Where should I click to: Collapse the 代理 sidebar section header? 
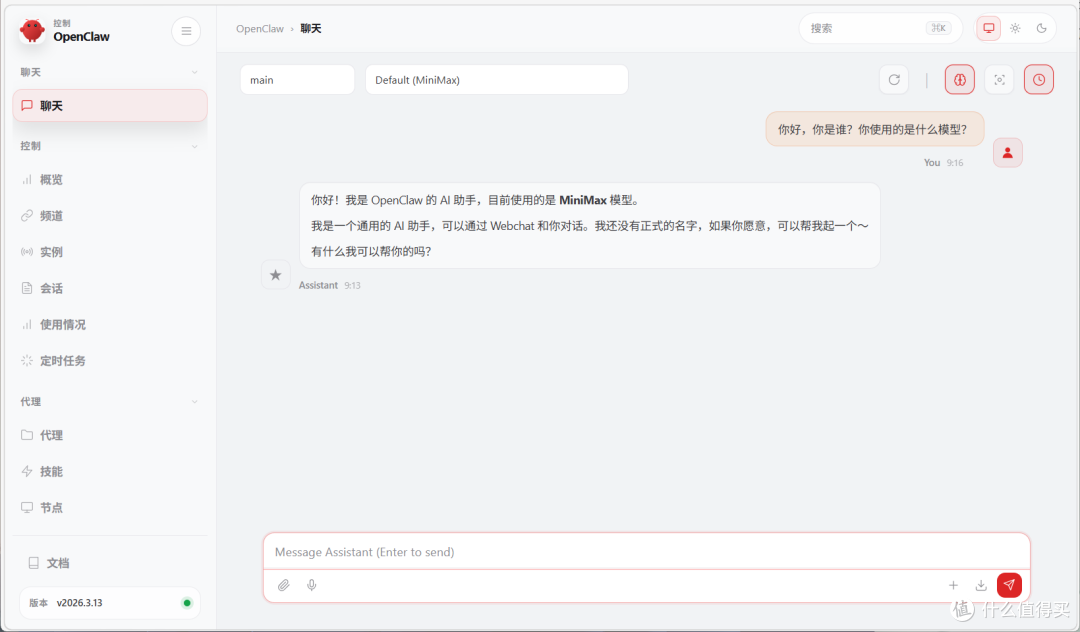(x=110, y=401)
